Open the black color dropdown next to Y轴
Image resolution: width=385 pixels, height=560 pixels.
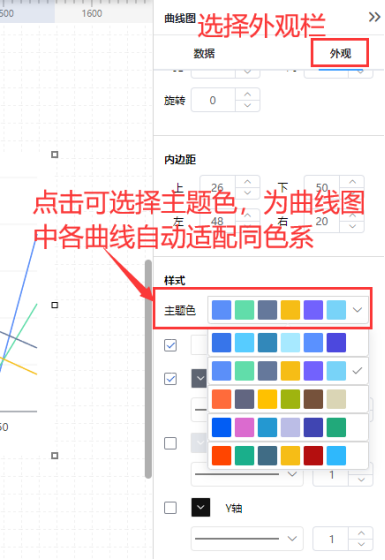(201, 508)
